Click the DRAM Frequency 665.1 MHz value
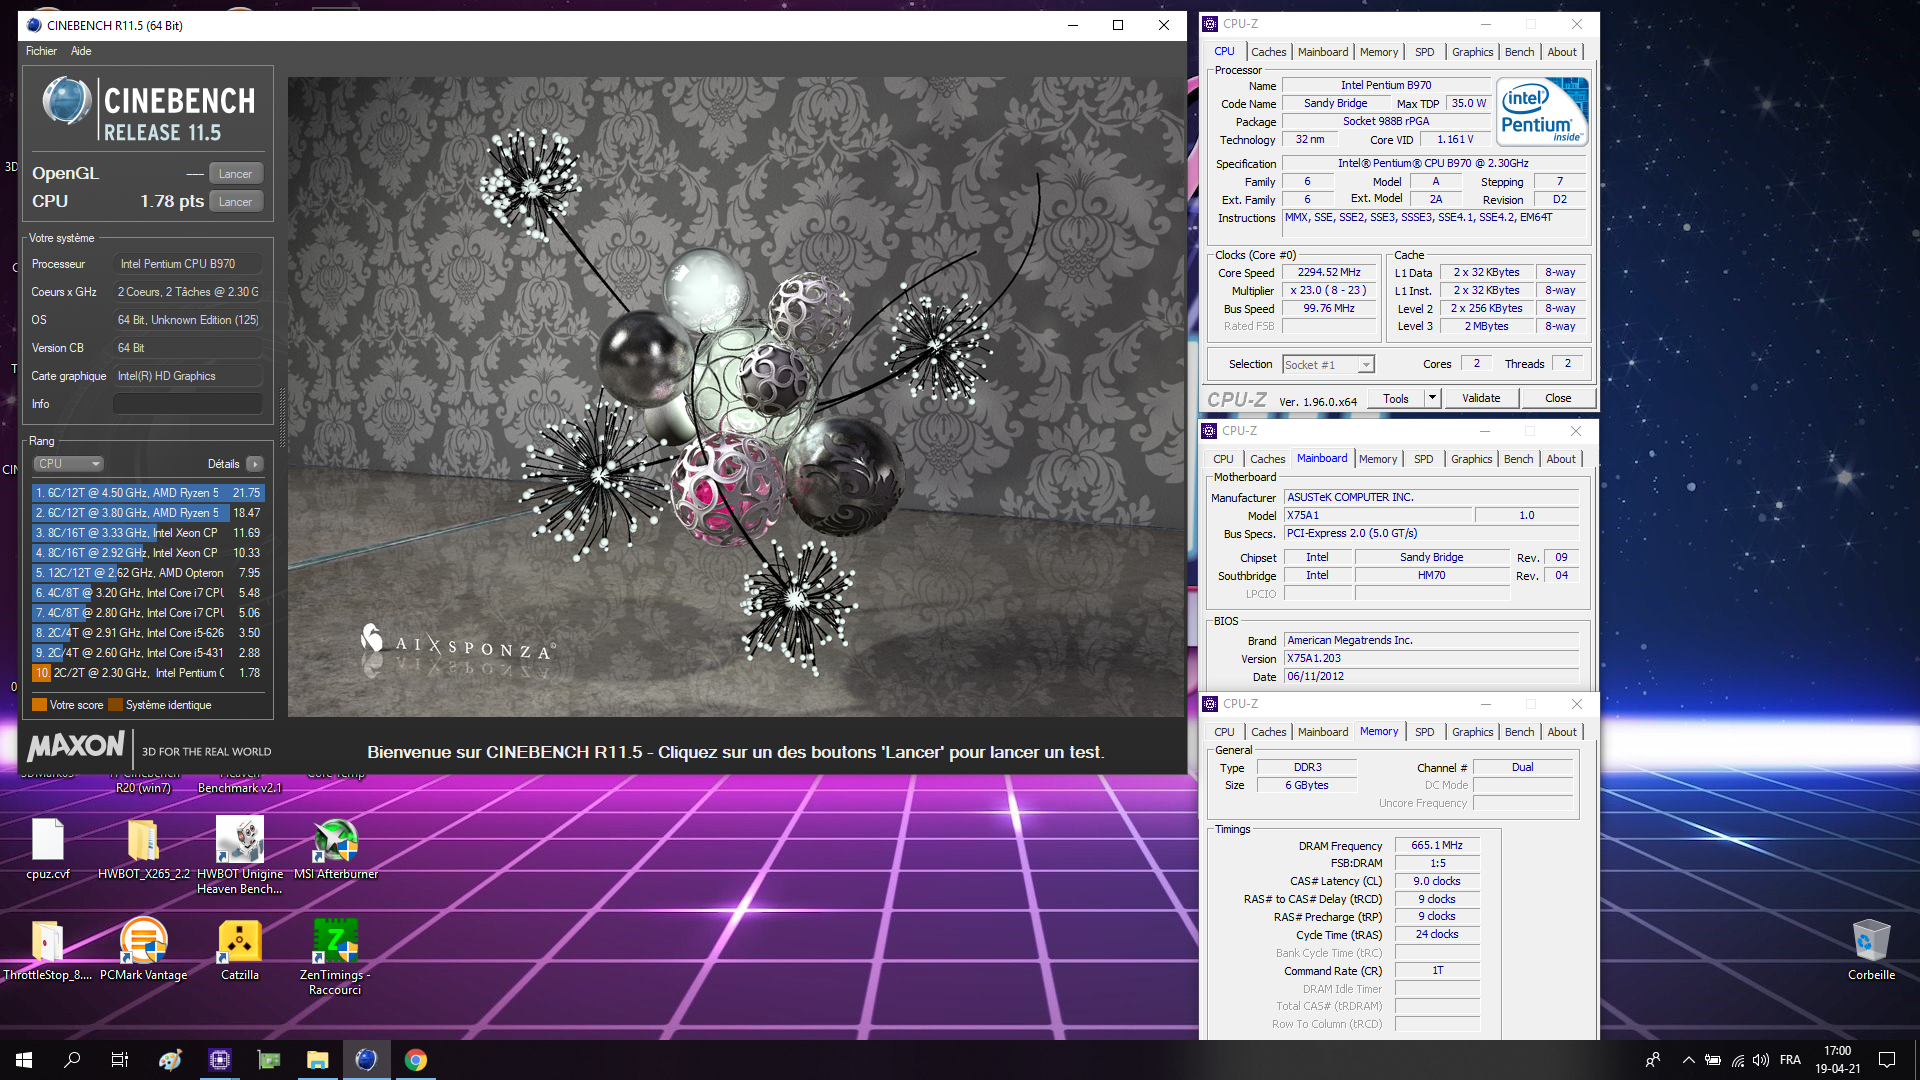 click(1437, 846)
